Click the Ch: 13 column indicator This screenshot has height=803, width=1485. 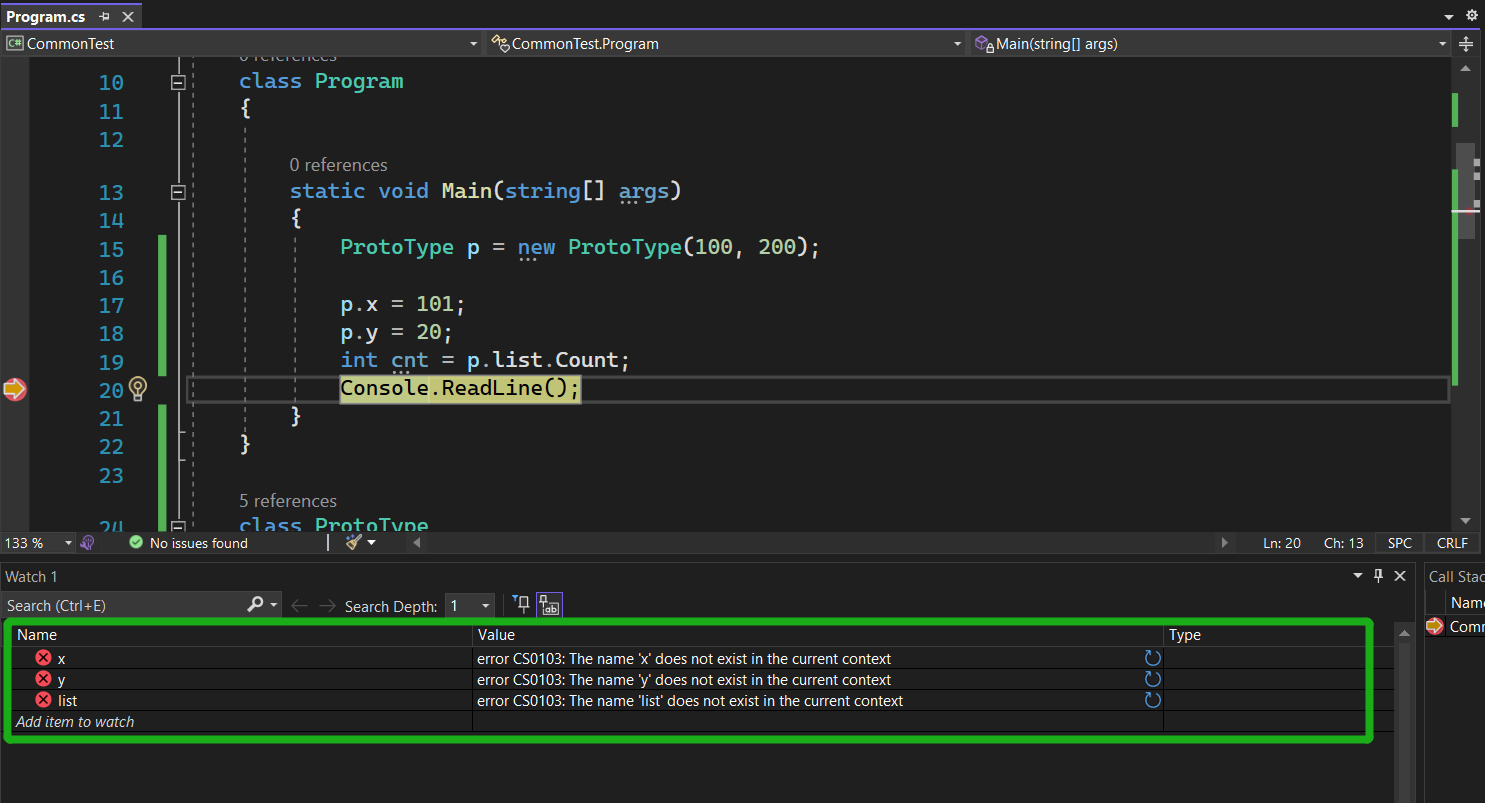(x=1344, y=543)
